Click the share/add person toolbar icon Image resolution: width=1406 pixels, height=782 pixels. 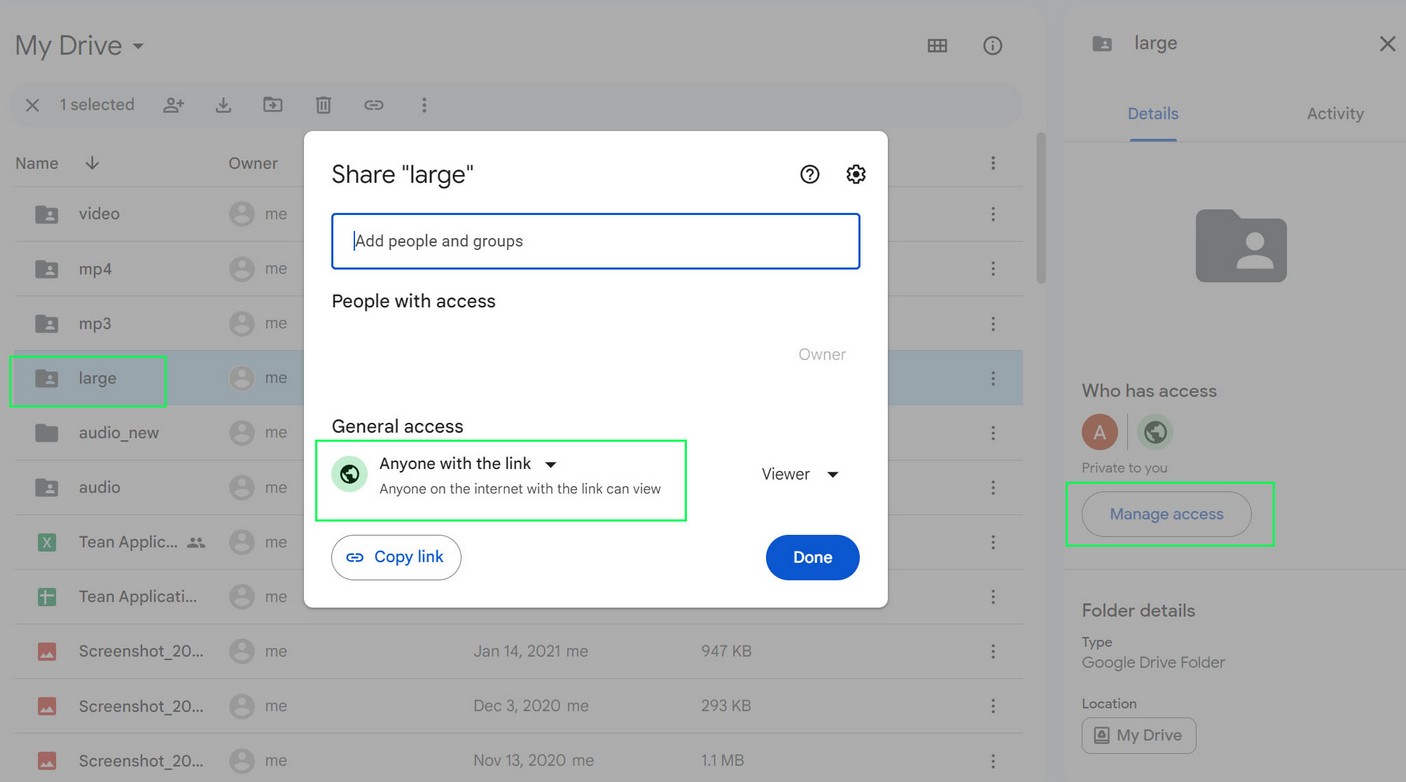coord(174,105)
